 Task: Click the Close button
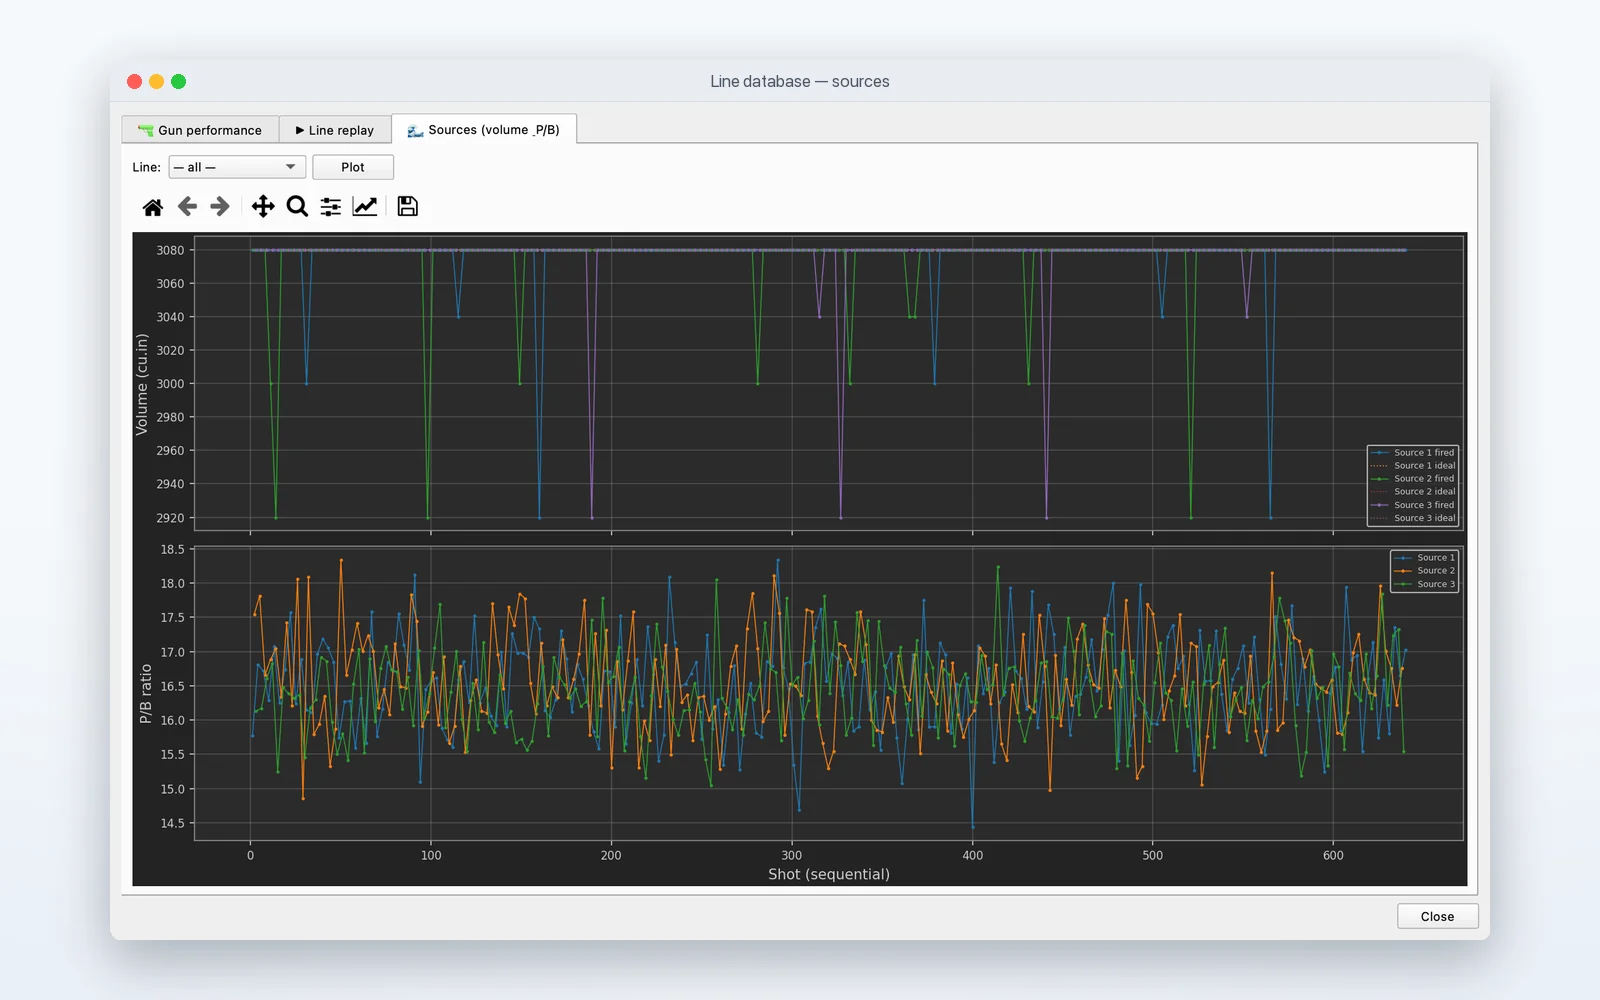(x=1437, y=916)
